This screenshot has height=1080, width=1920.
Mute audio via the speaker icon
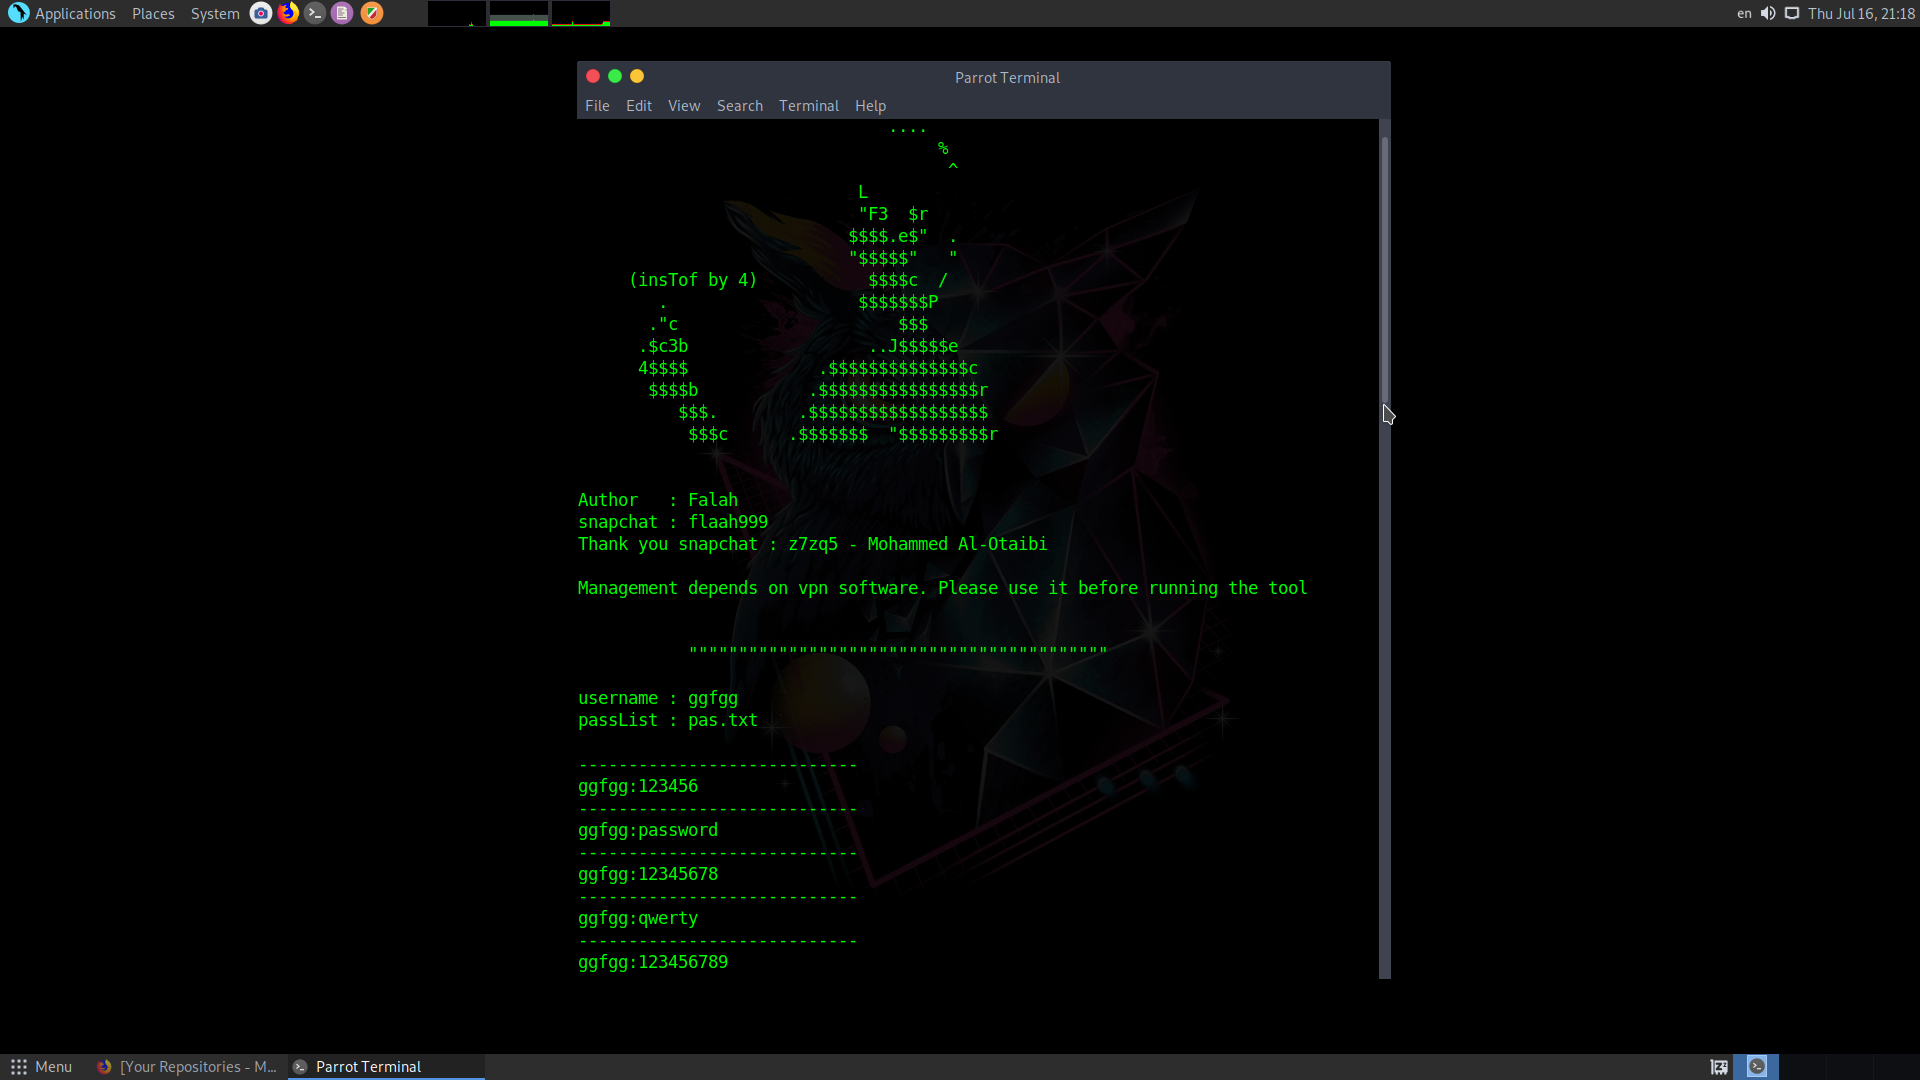(x=1768, y=13)
